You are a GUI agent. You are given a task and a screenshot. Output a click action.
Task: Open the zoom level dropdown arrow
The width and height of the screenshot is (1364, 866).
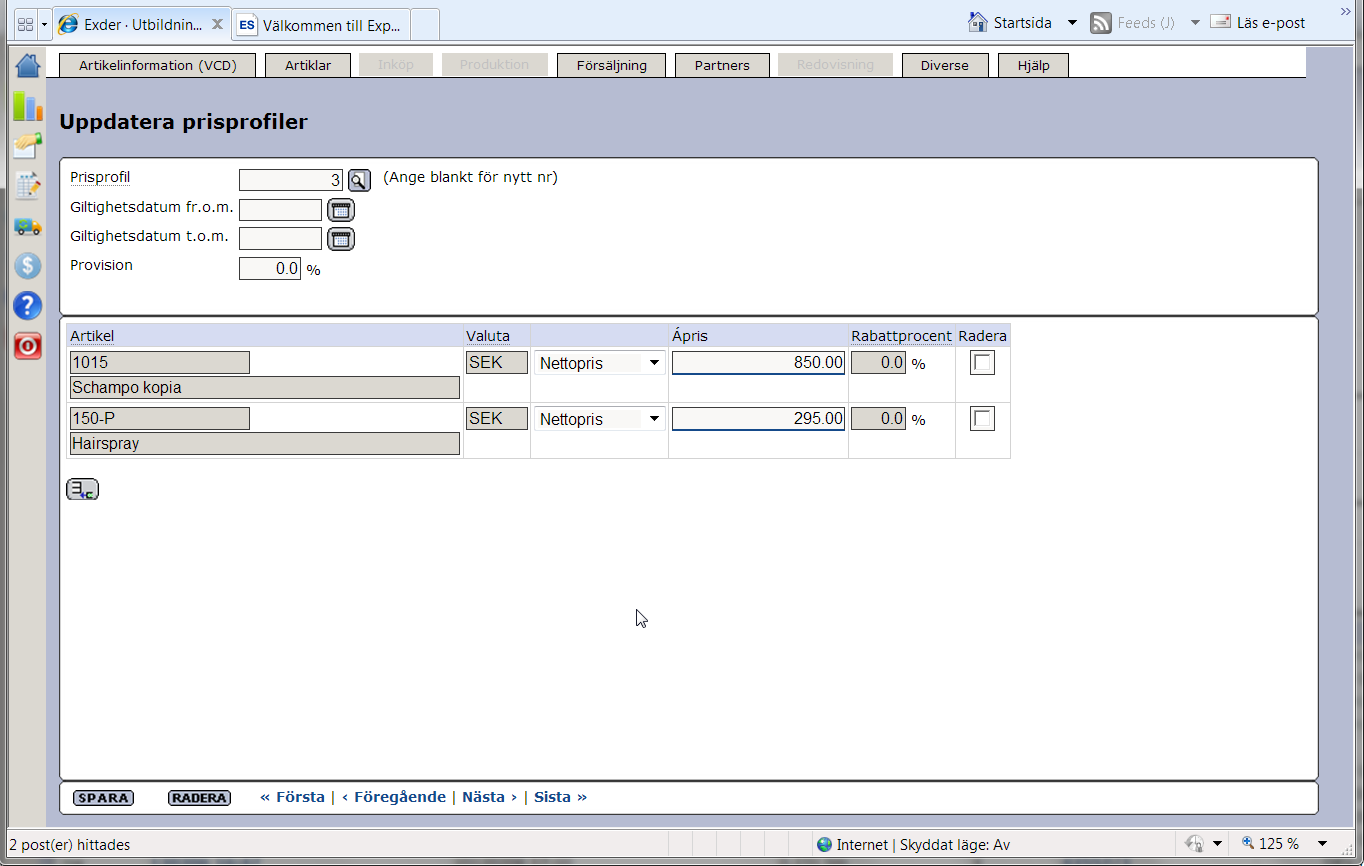1322,844
